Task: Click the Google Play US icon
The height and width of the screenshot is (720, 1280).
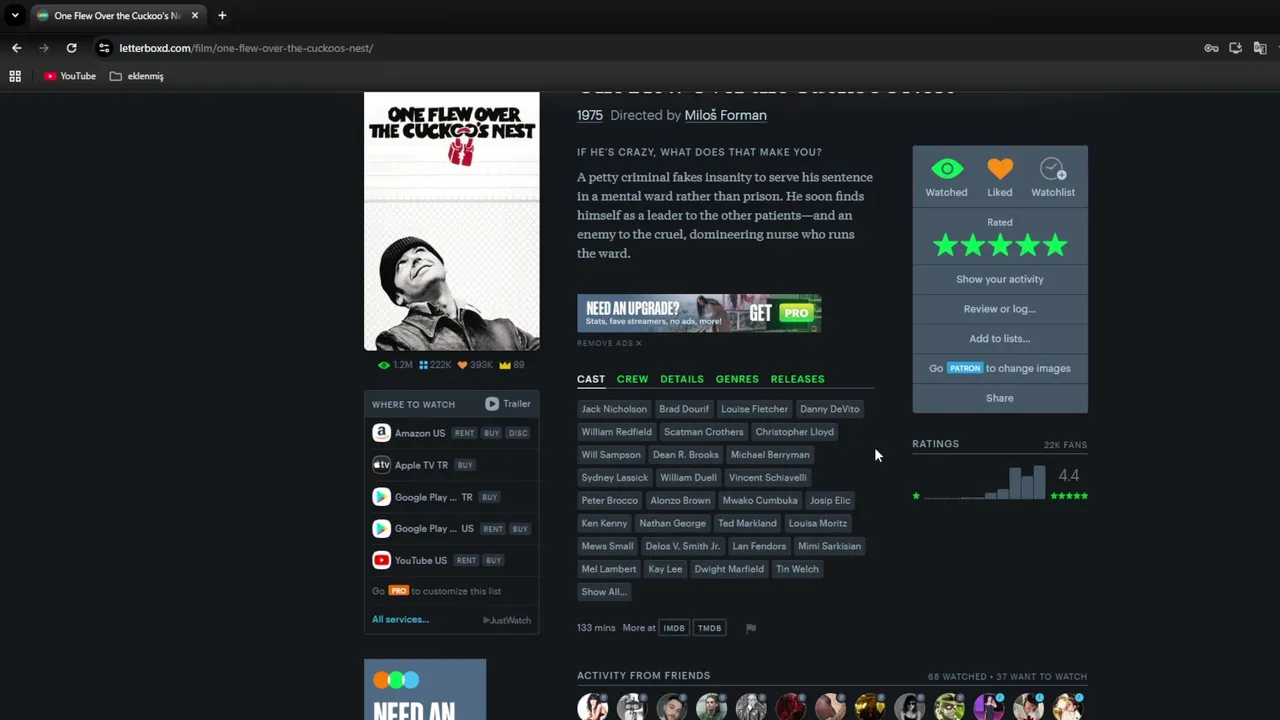Action: click(x=381, y=528)
